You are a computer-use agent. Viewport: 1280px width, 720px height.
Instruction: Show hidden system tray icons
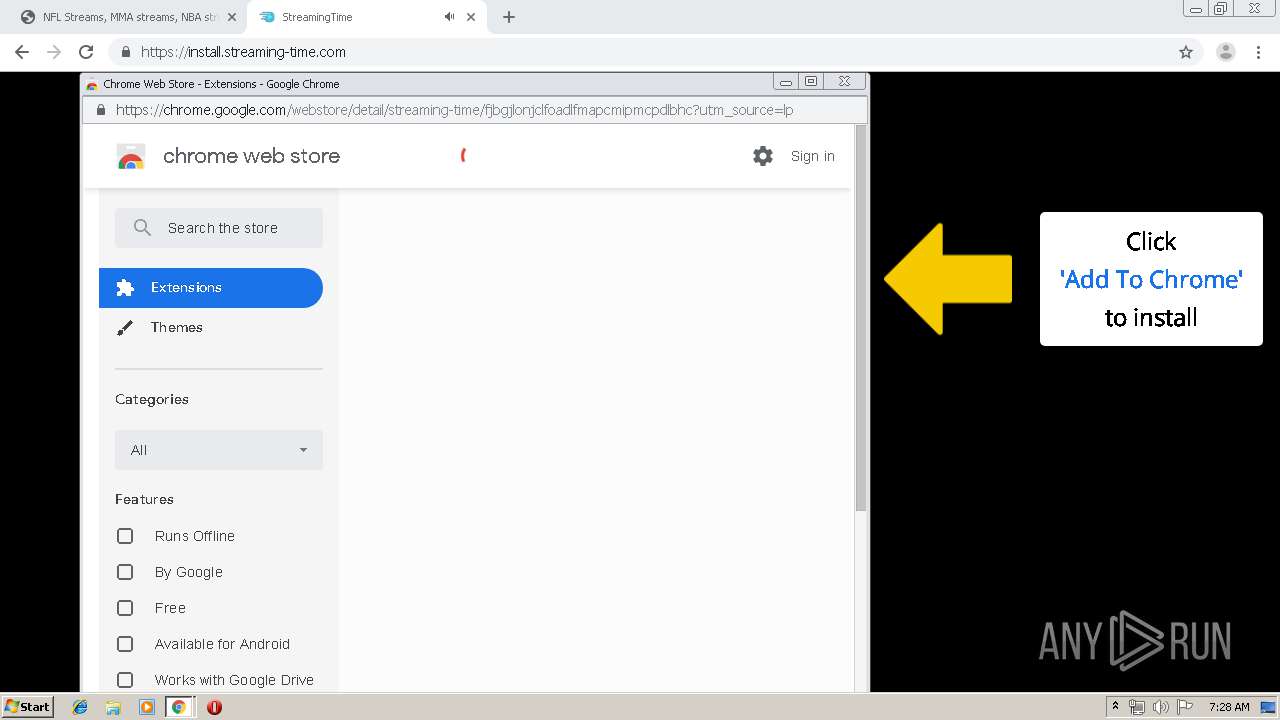1115,707
